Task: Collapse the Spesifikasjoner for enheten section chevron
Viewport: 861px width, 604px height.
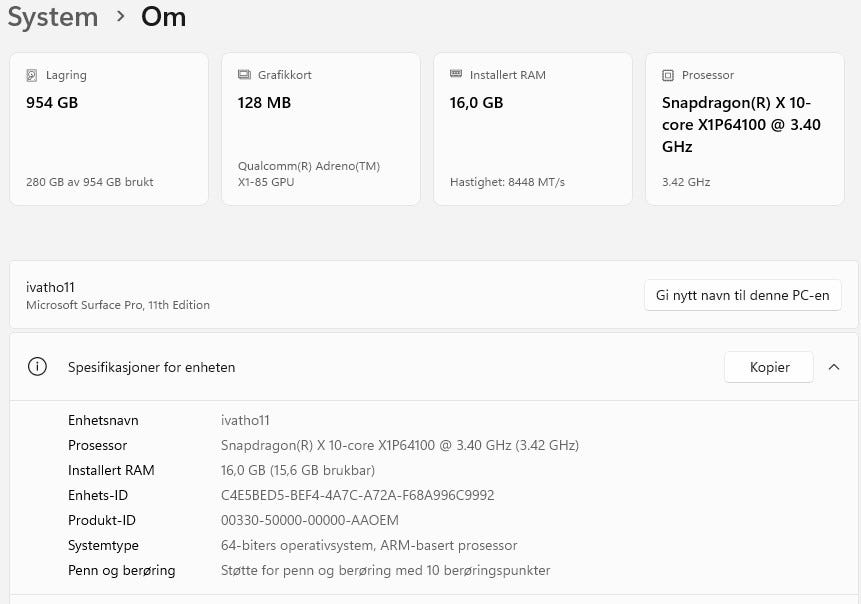Action: pos(834,367)
